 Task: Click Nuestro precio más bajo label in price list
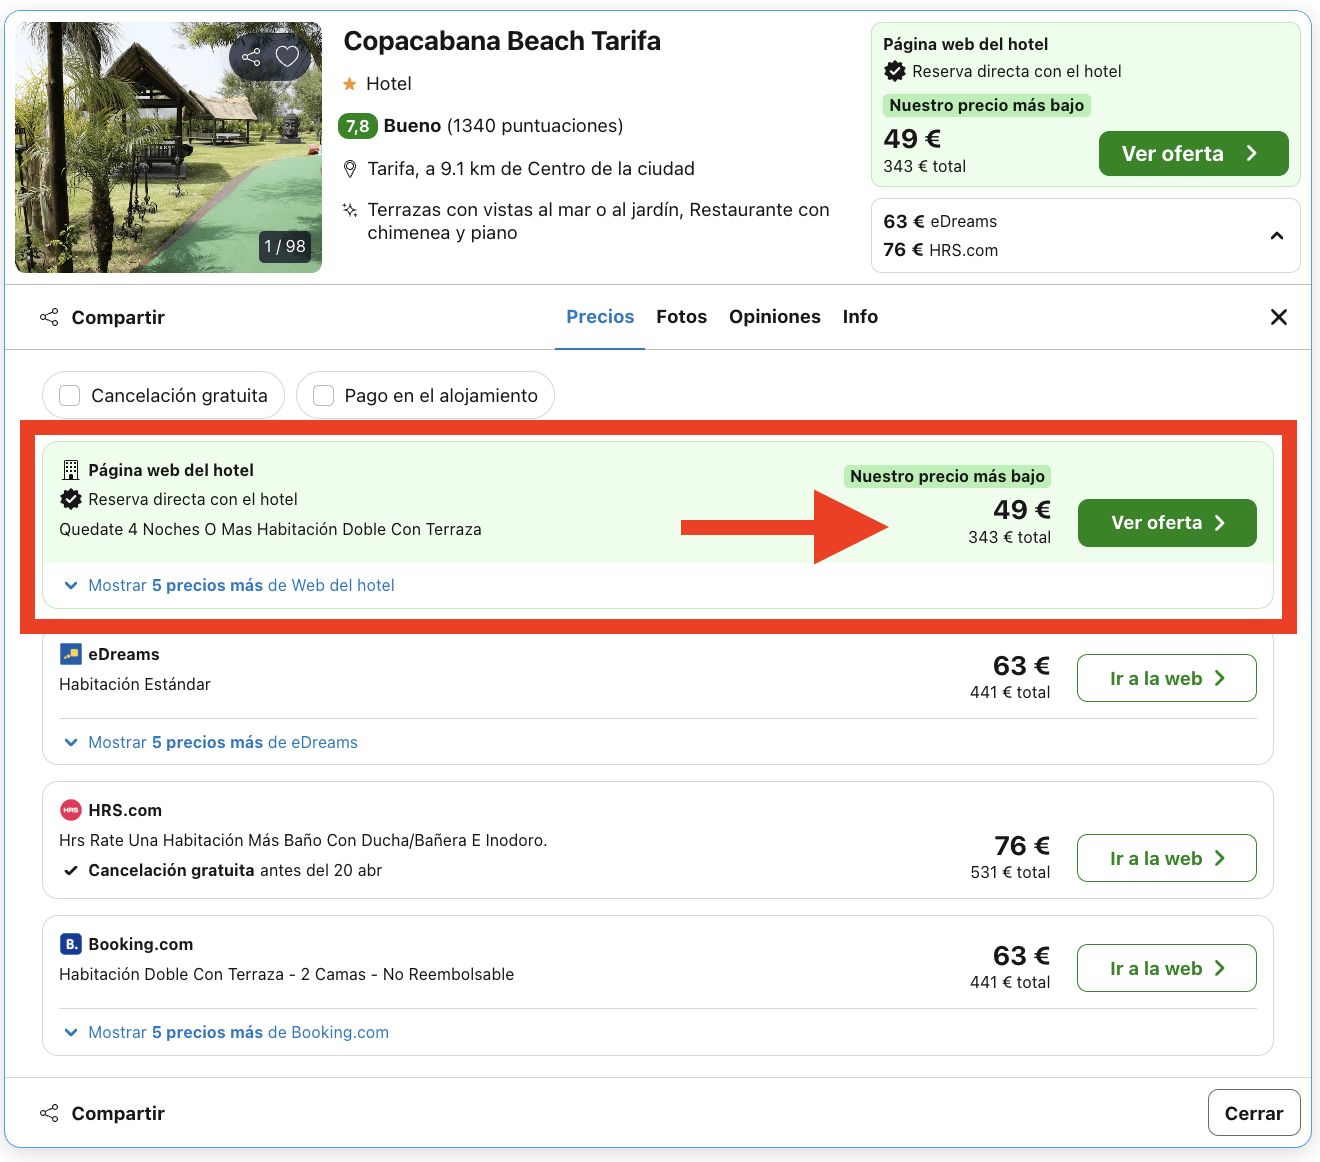point(947,476)
